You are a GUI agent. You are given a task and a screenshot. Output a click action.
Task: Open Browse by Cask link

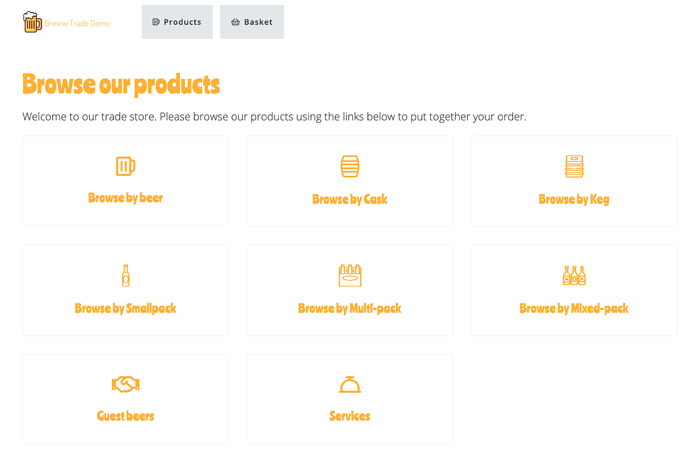click(x=350, y=199)
